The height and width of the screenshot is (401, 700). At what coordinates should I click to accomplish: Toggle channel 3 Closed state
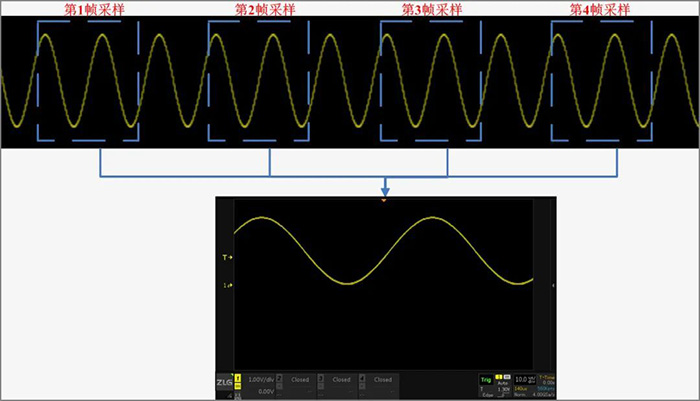point(342,380)
